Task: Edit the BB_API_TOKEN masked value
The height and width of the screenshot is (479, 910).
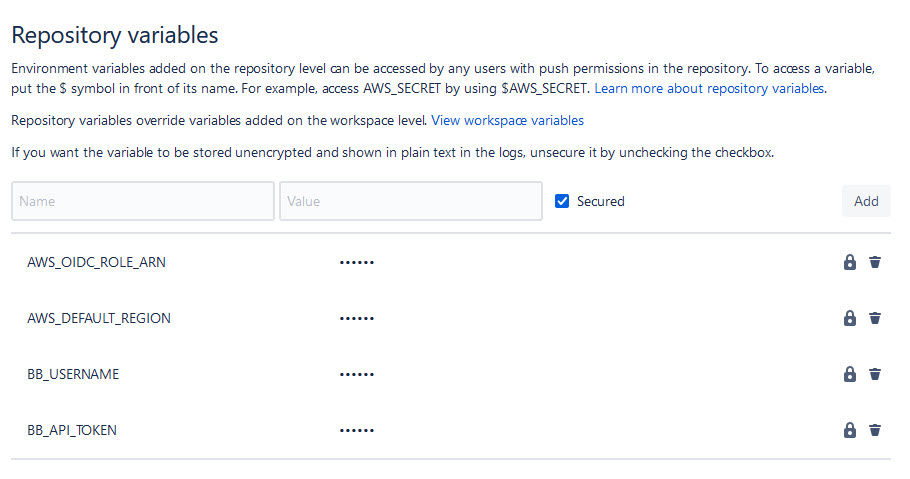Action: pyautogui.click(x=357, y=430)
